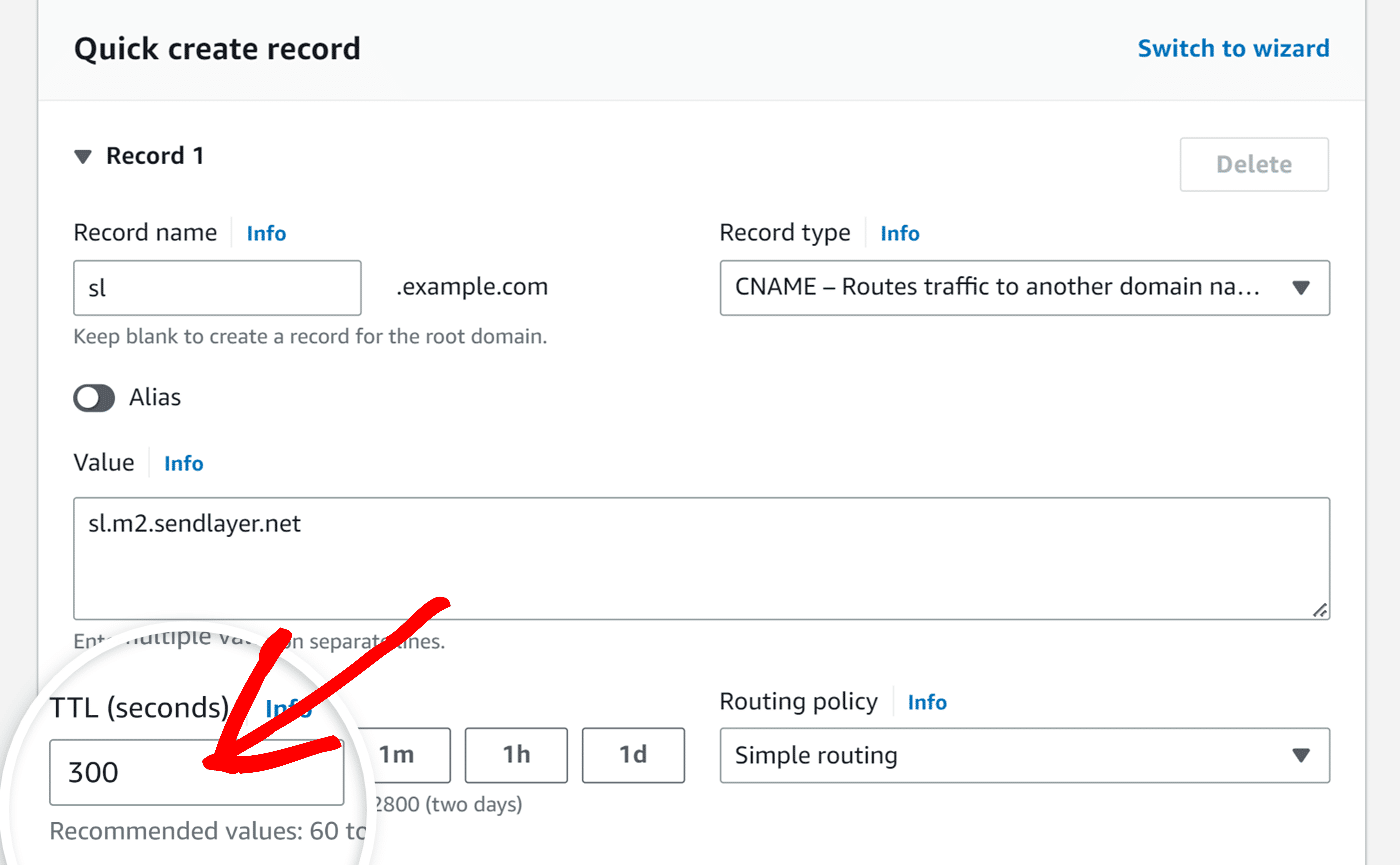
Task: Click into the Record name field
Action: click(216, 288)
